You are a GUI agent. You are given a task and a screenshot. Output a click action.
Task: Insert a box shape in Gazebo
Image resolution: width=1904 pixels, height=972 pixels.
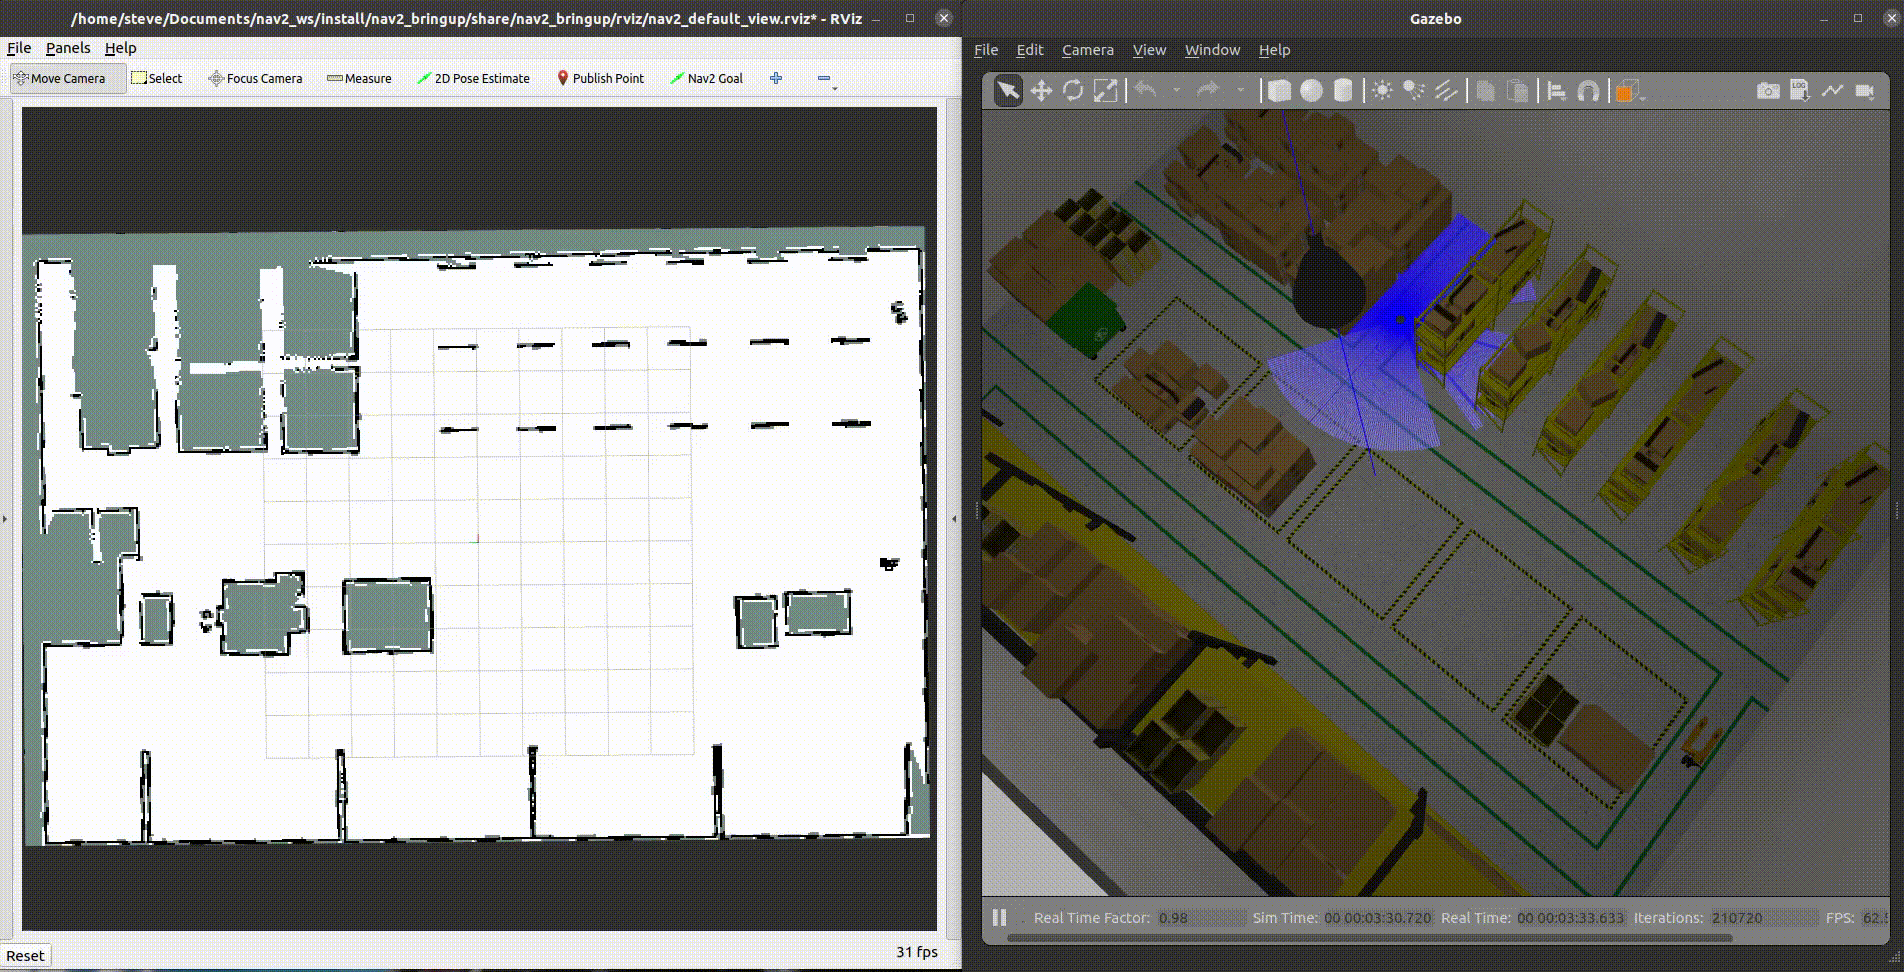coord(1279,91)
